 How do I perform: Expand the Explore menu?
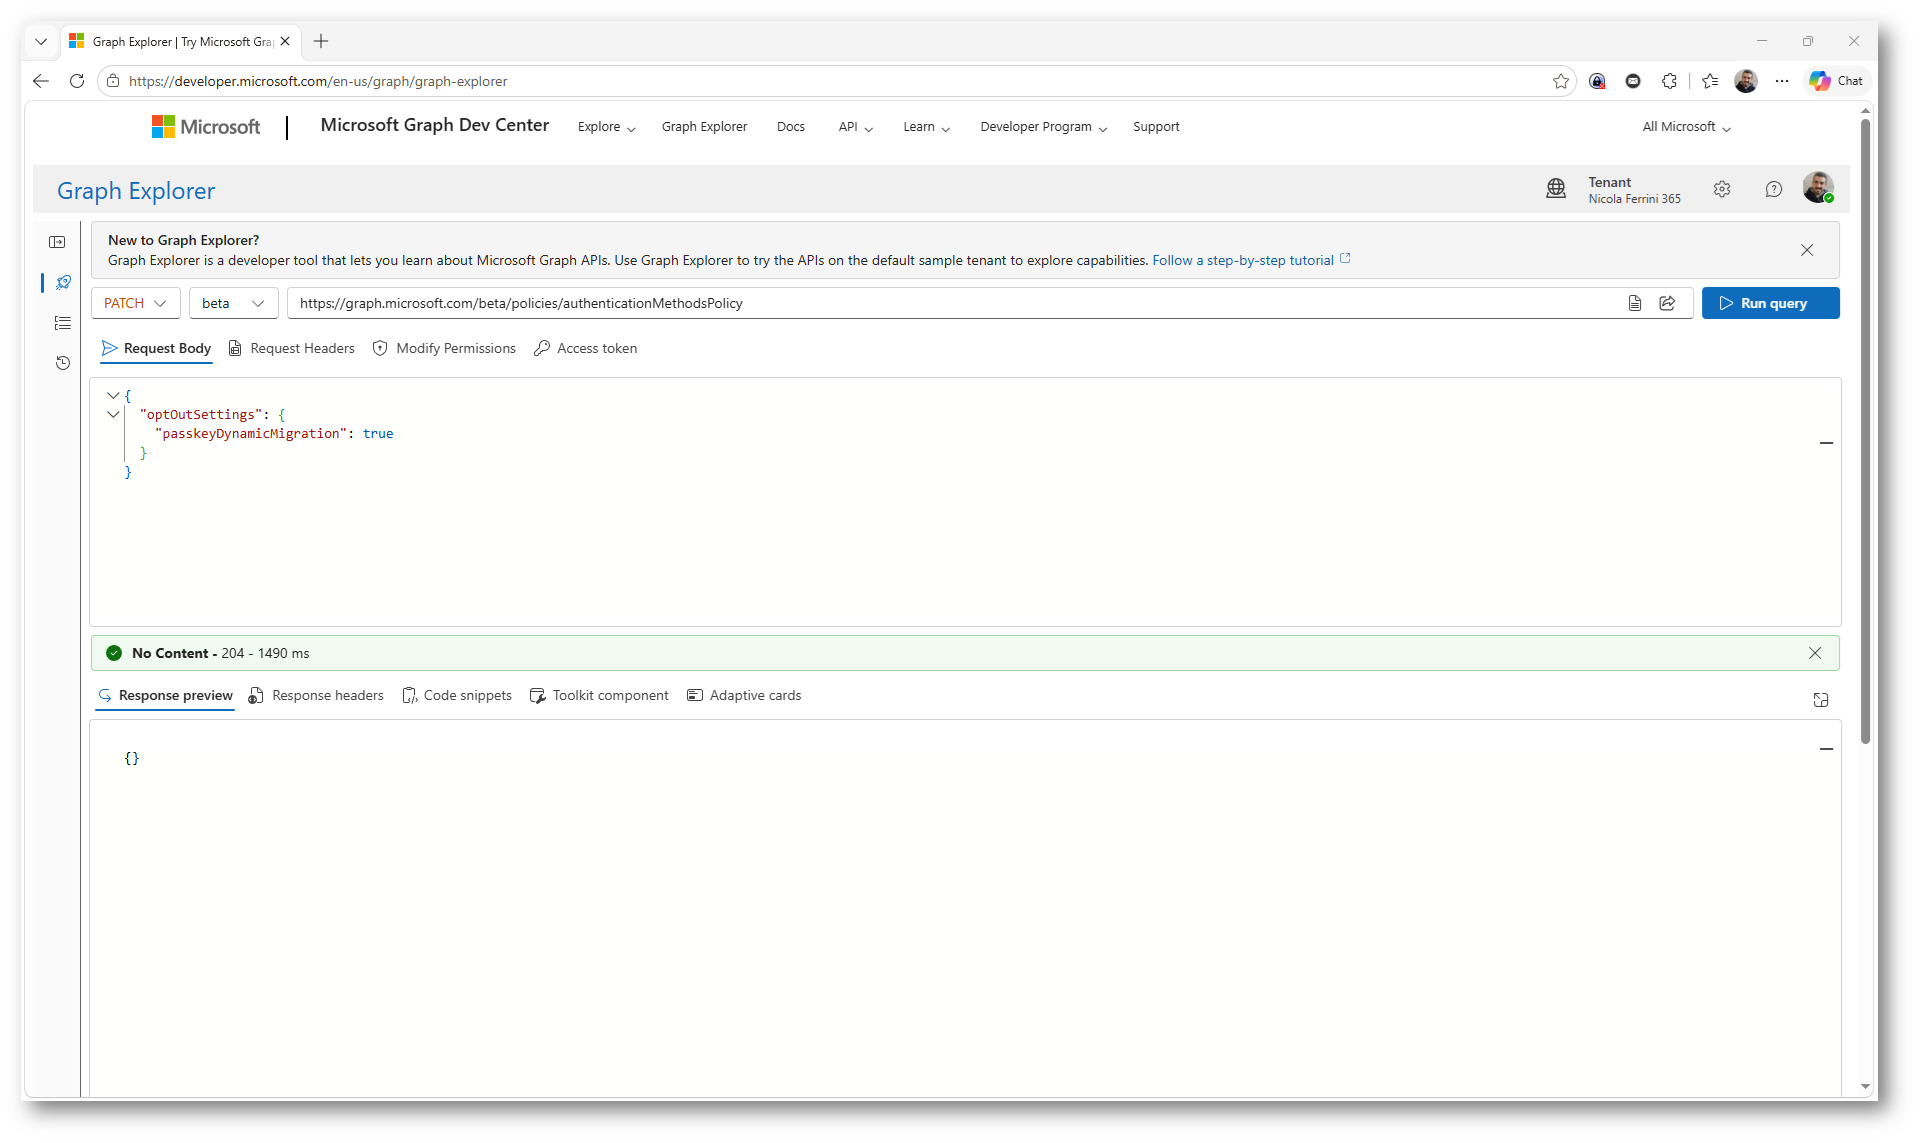point(606,127)
